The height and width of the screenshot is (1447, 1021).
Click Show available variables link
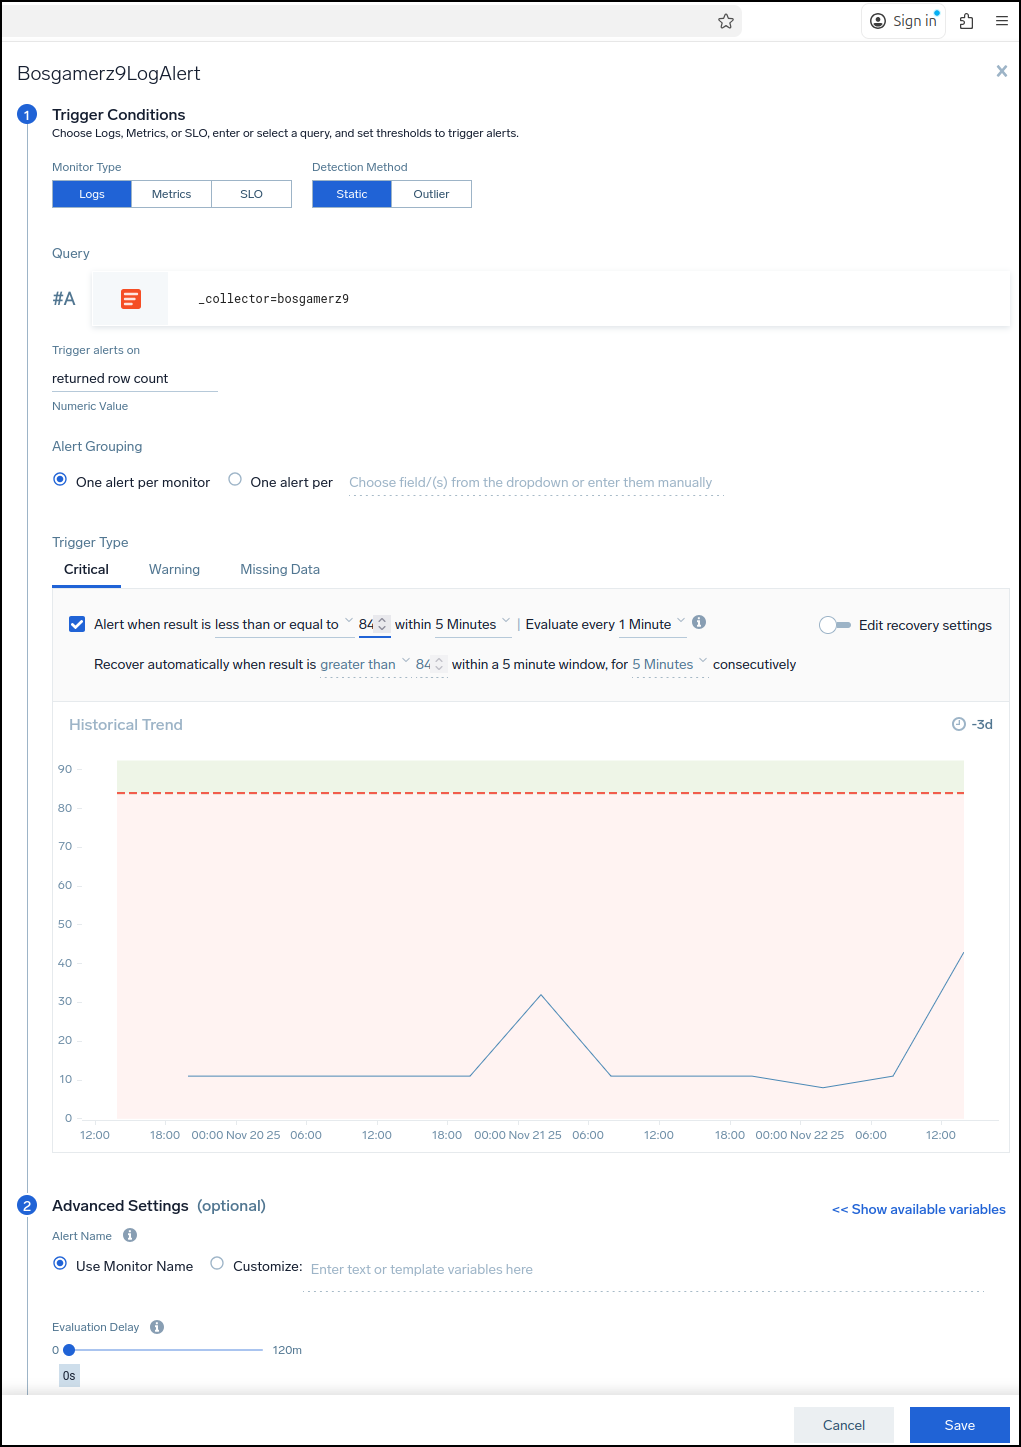click(x=918, y=1209)
